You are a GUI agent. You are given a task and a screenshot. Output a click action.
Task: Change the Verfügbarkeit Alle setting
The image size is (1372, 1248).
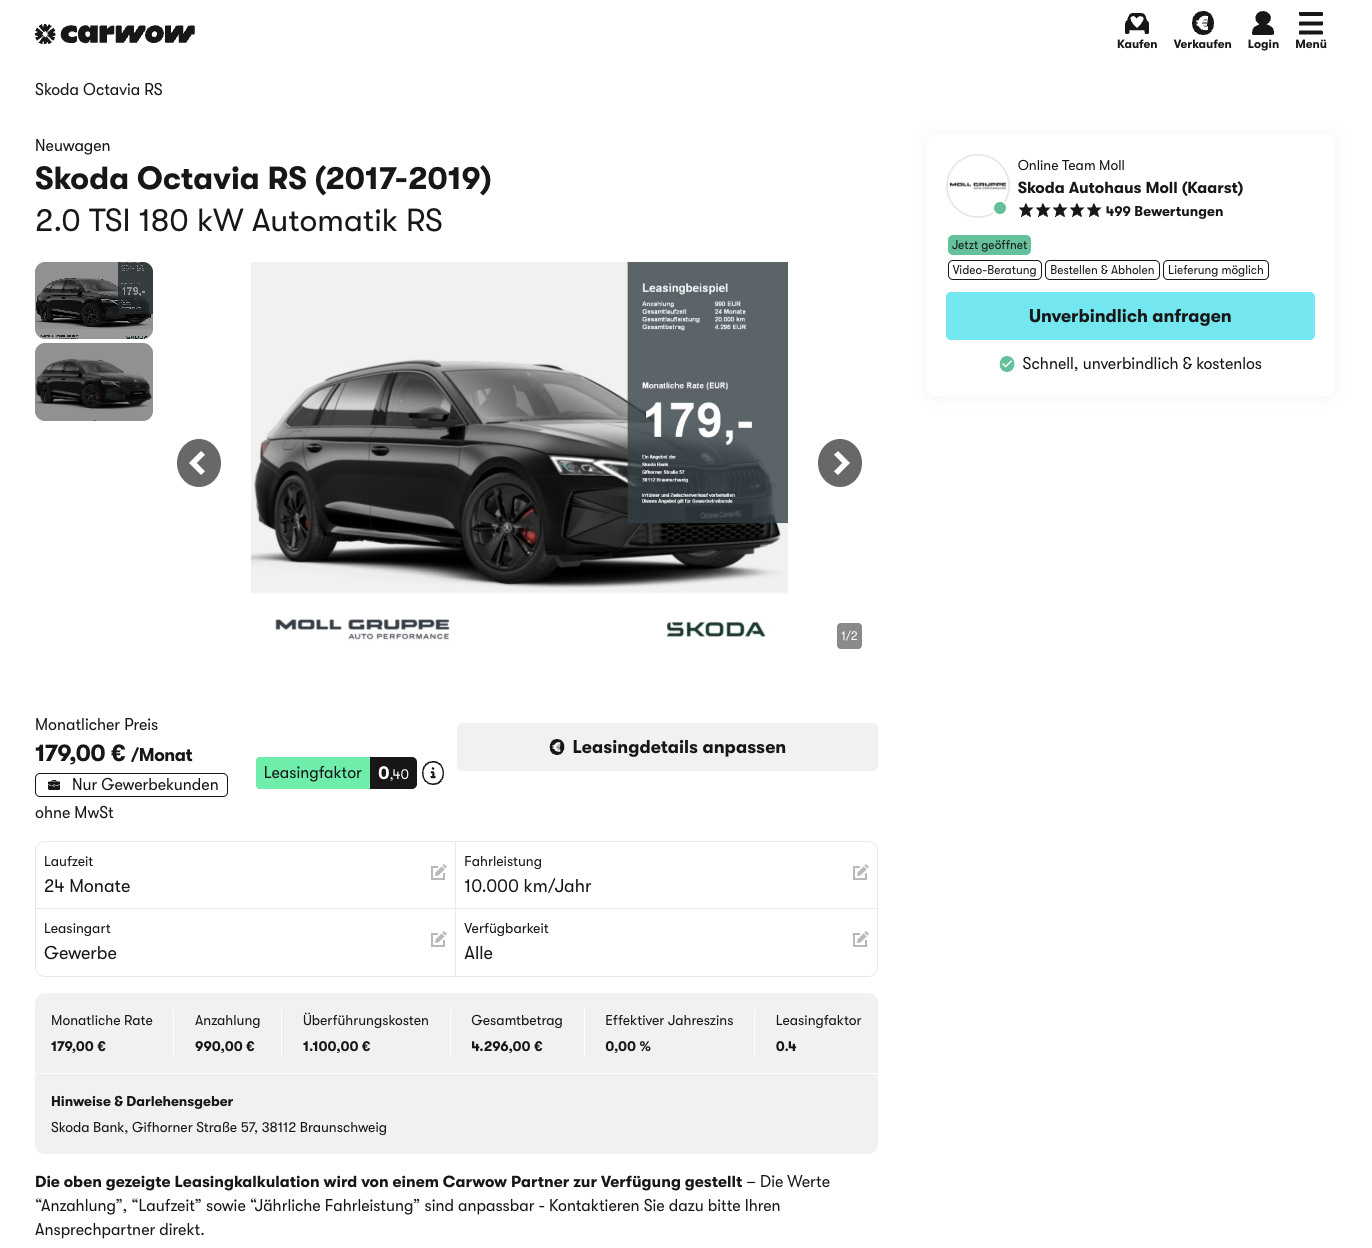pos(860,940)
